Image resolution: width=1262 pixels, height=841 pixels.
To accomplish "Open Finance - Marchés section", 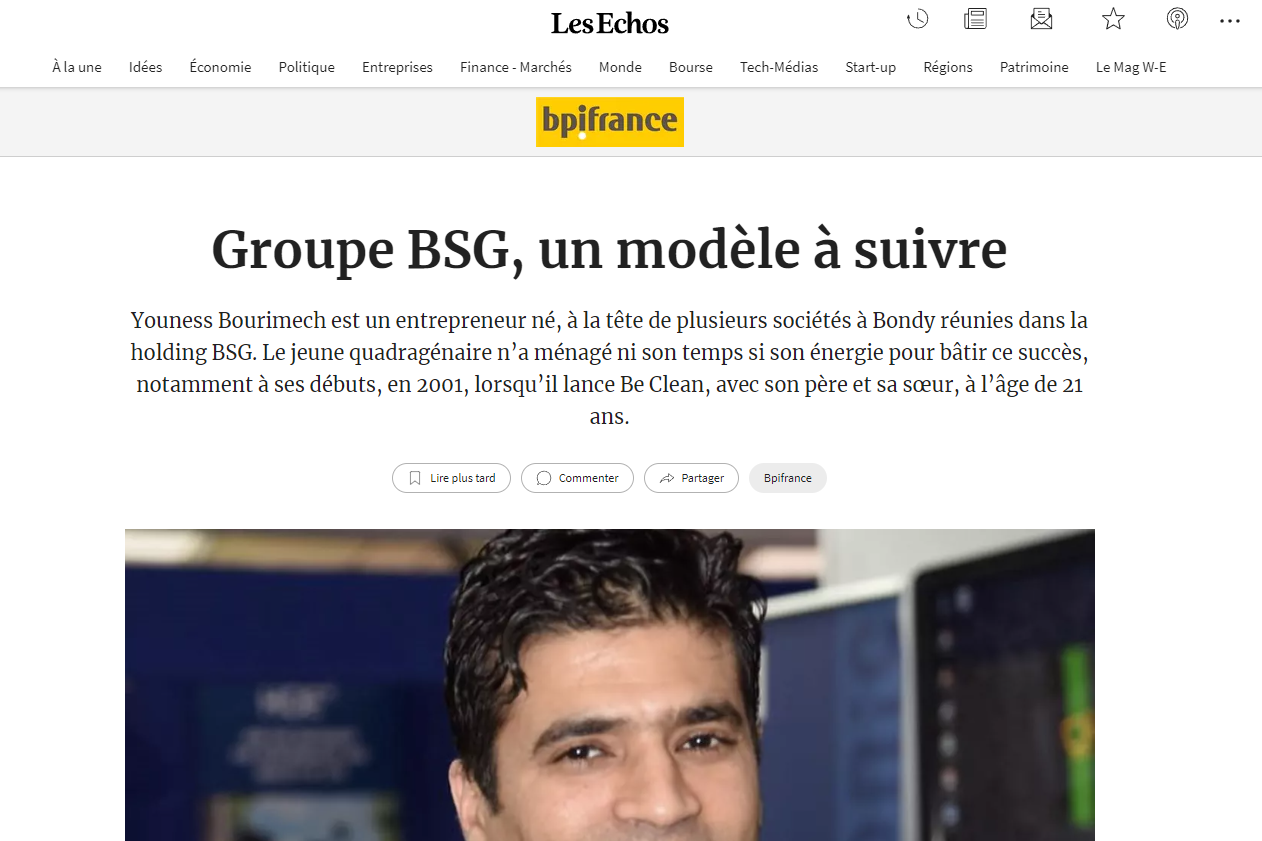I will point(516,67).
